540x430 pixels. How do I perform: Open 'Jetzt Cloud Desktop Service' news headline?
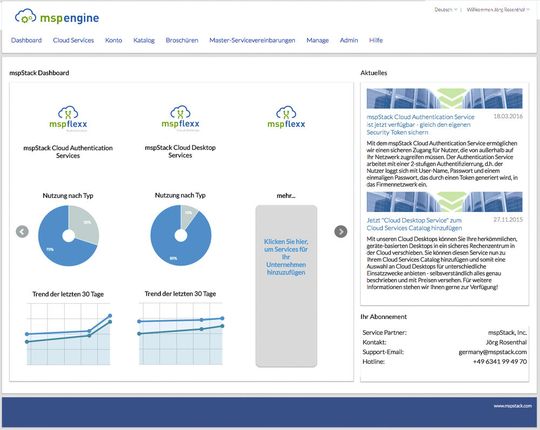point(414,224)
